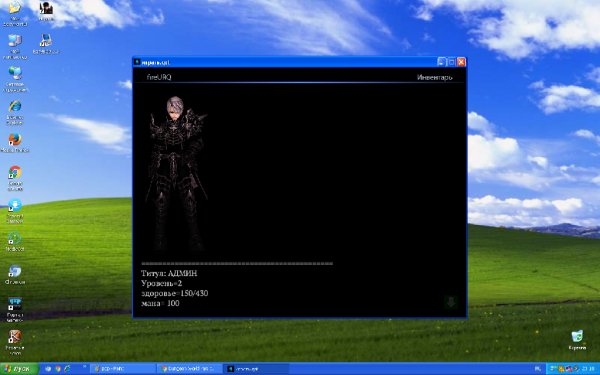
Task: Open the My Computer desktop icon
Action: (15, 46)
